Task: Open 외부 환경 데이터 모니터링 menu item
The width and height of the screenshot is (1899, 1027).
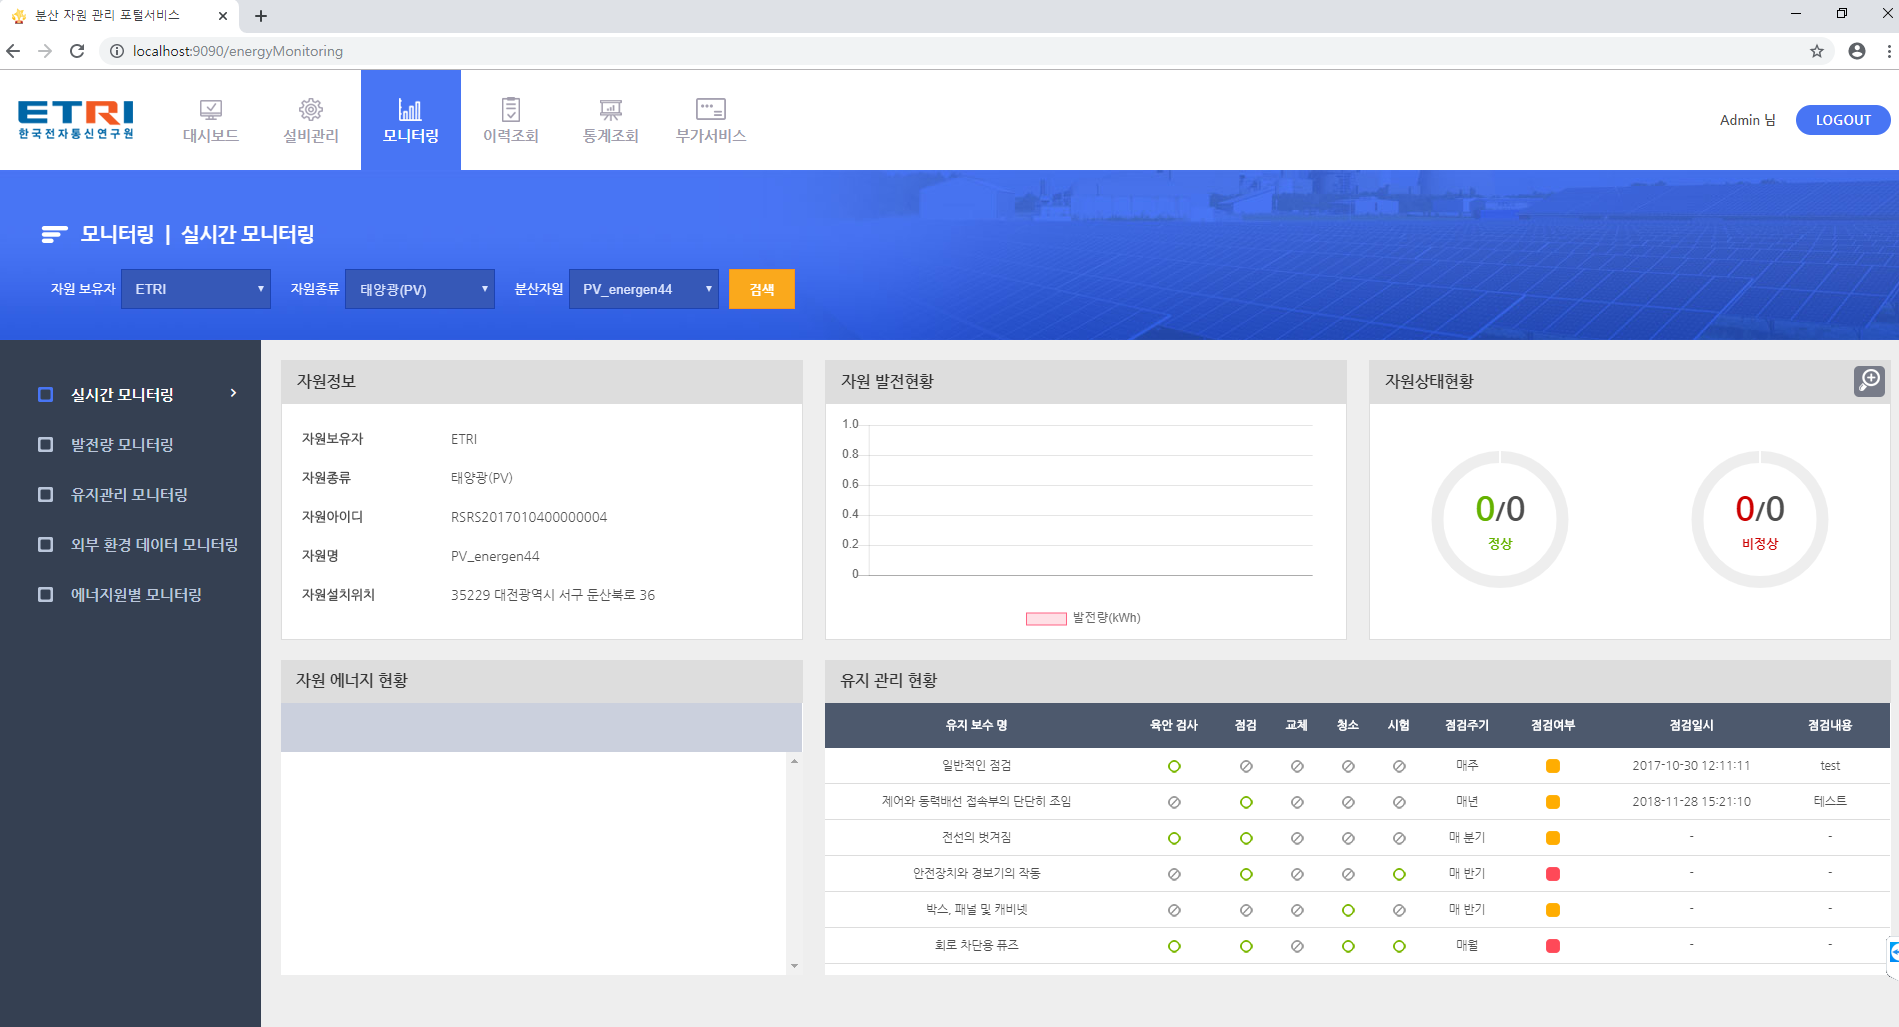Action: coord(154,545)
